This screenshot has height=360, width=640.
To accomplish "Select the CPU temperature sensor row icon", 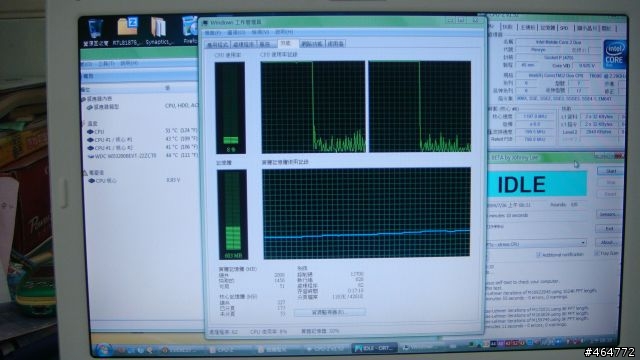I will (x=91, y=132).
